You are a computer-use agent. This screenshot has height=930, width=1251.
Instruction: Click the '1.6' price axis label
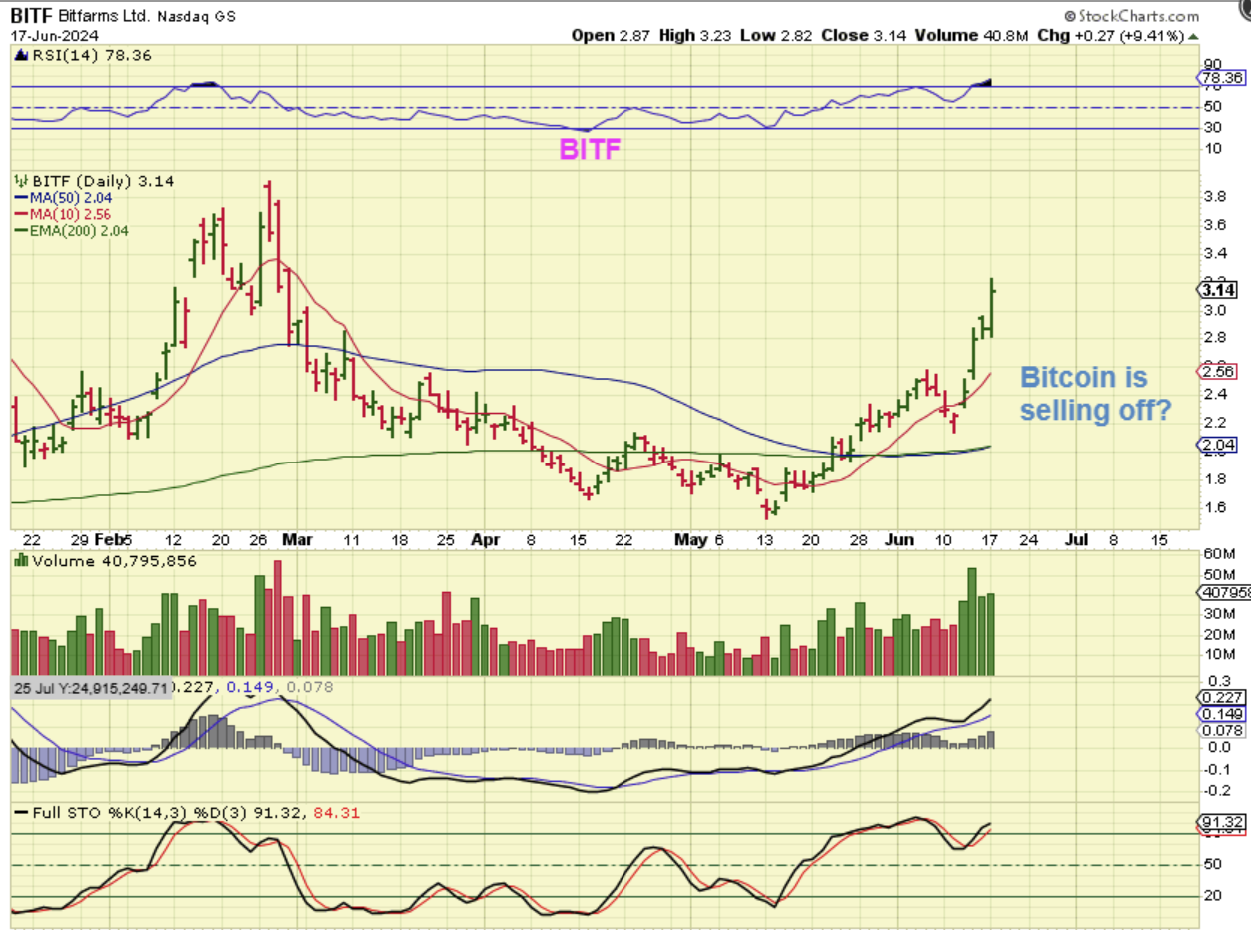1213,507
